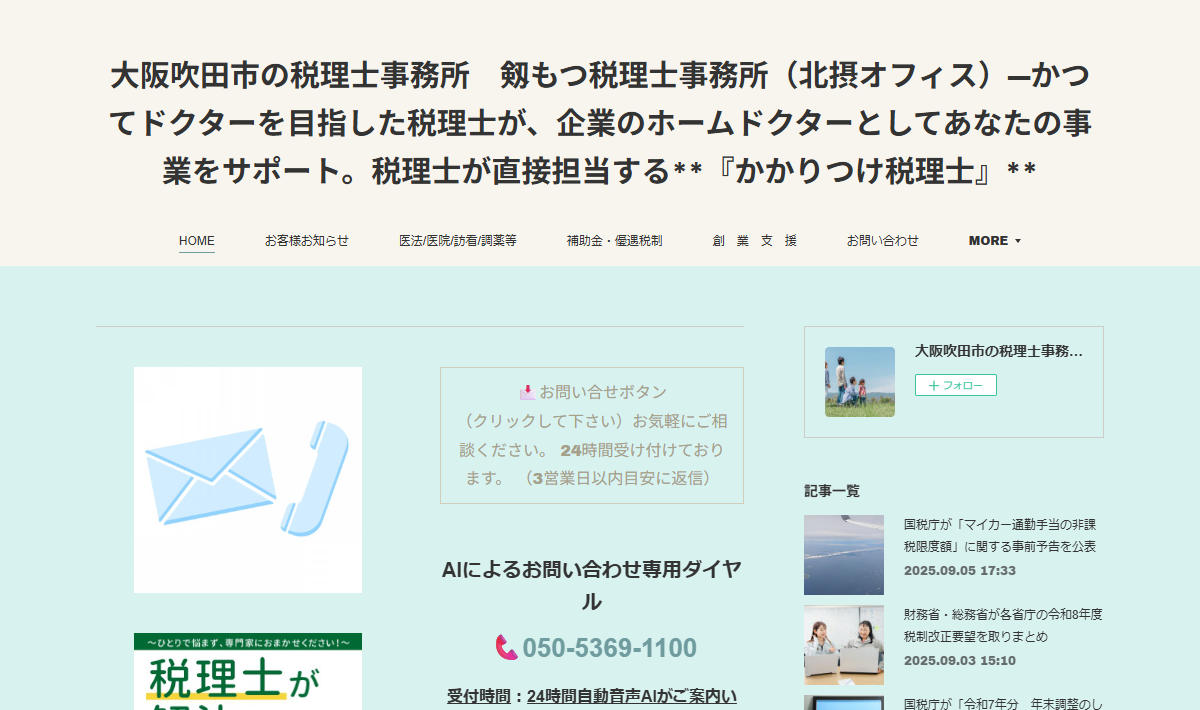The height and width of the screenshot is (710, 1200).
Task: Open the お問い合わせ navigation item
Action: point(883,241)
